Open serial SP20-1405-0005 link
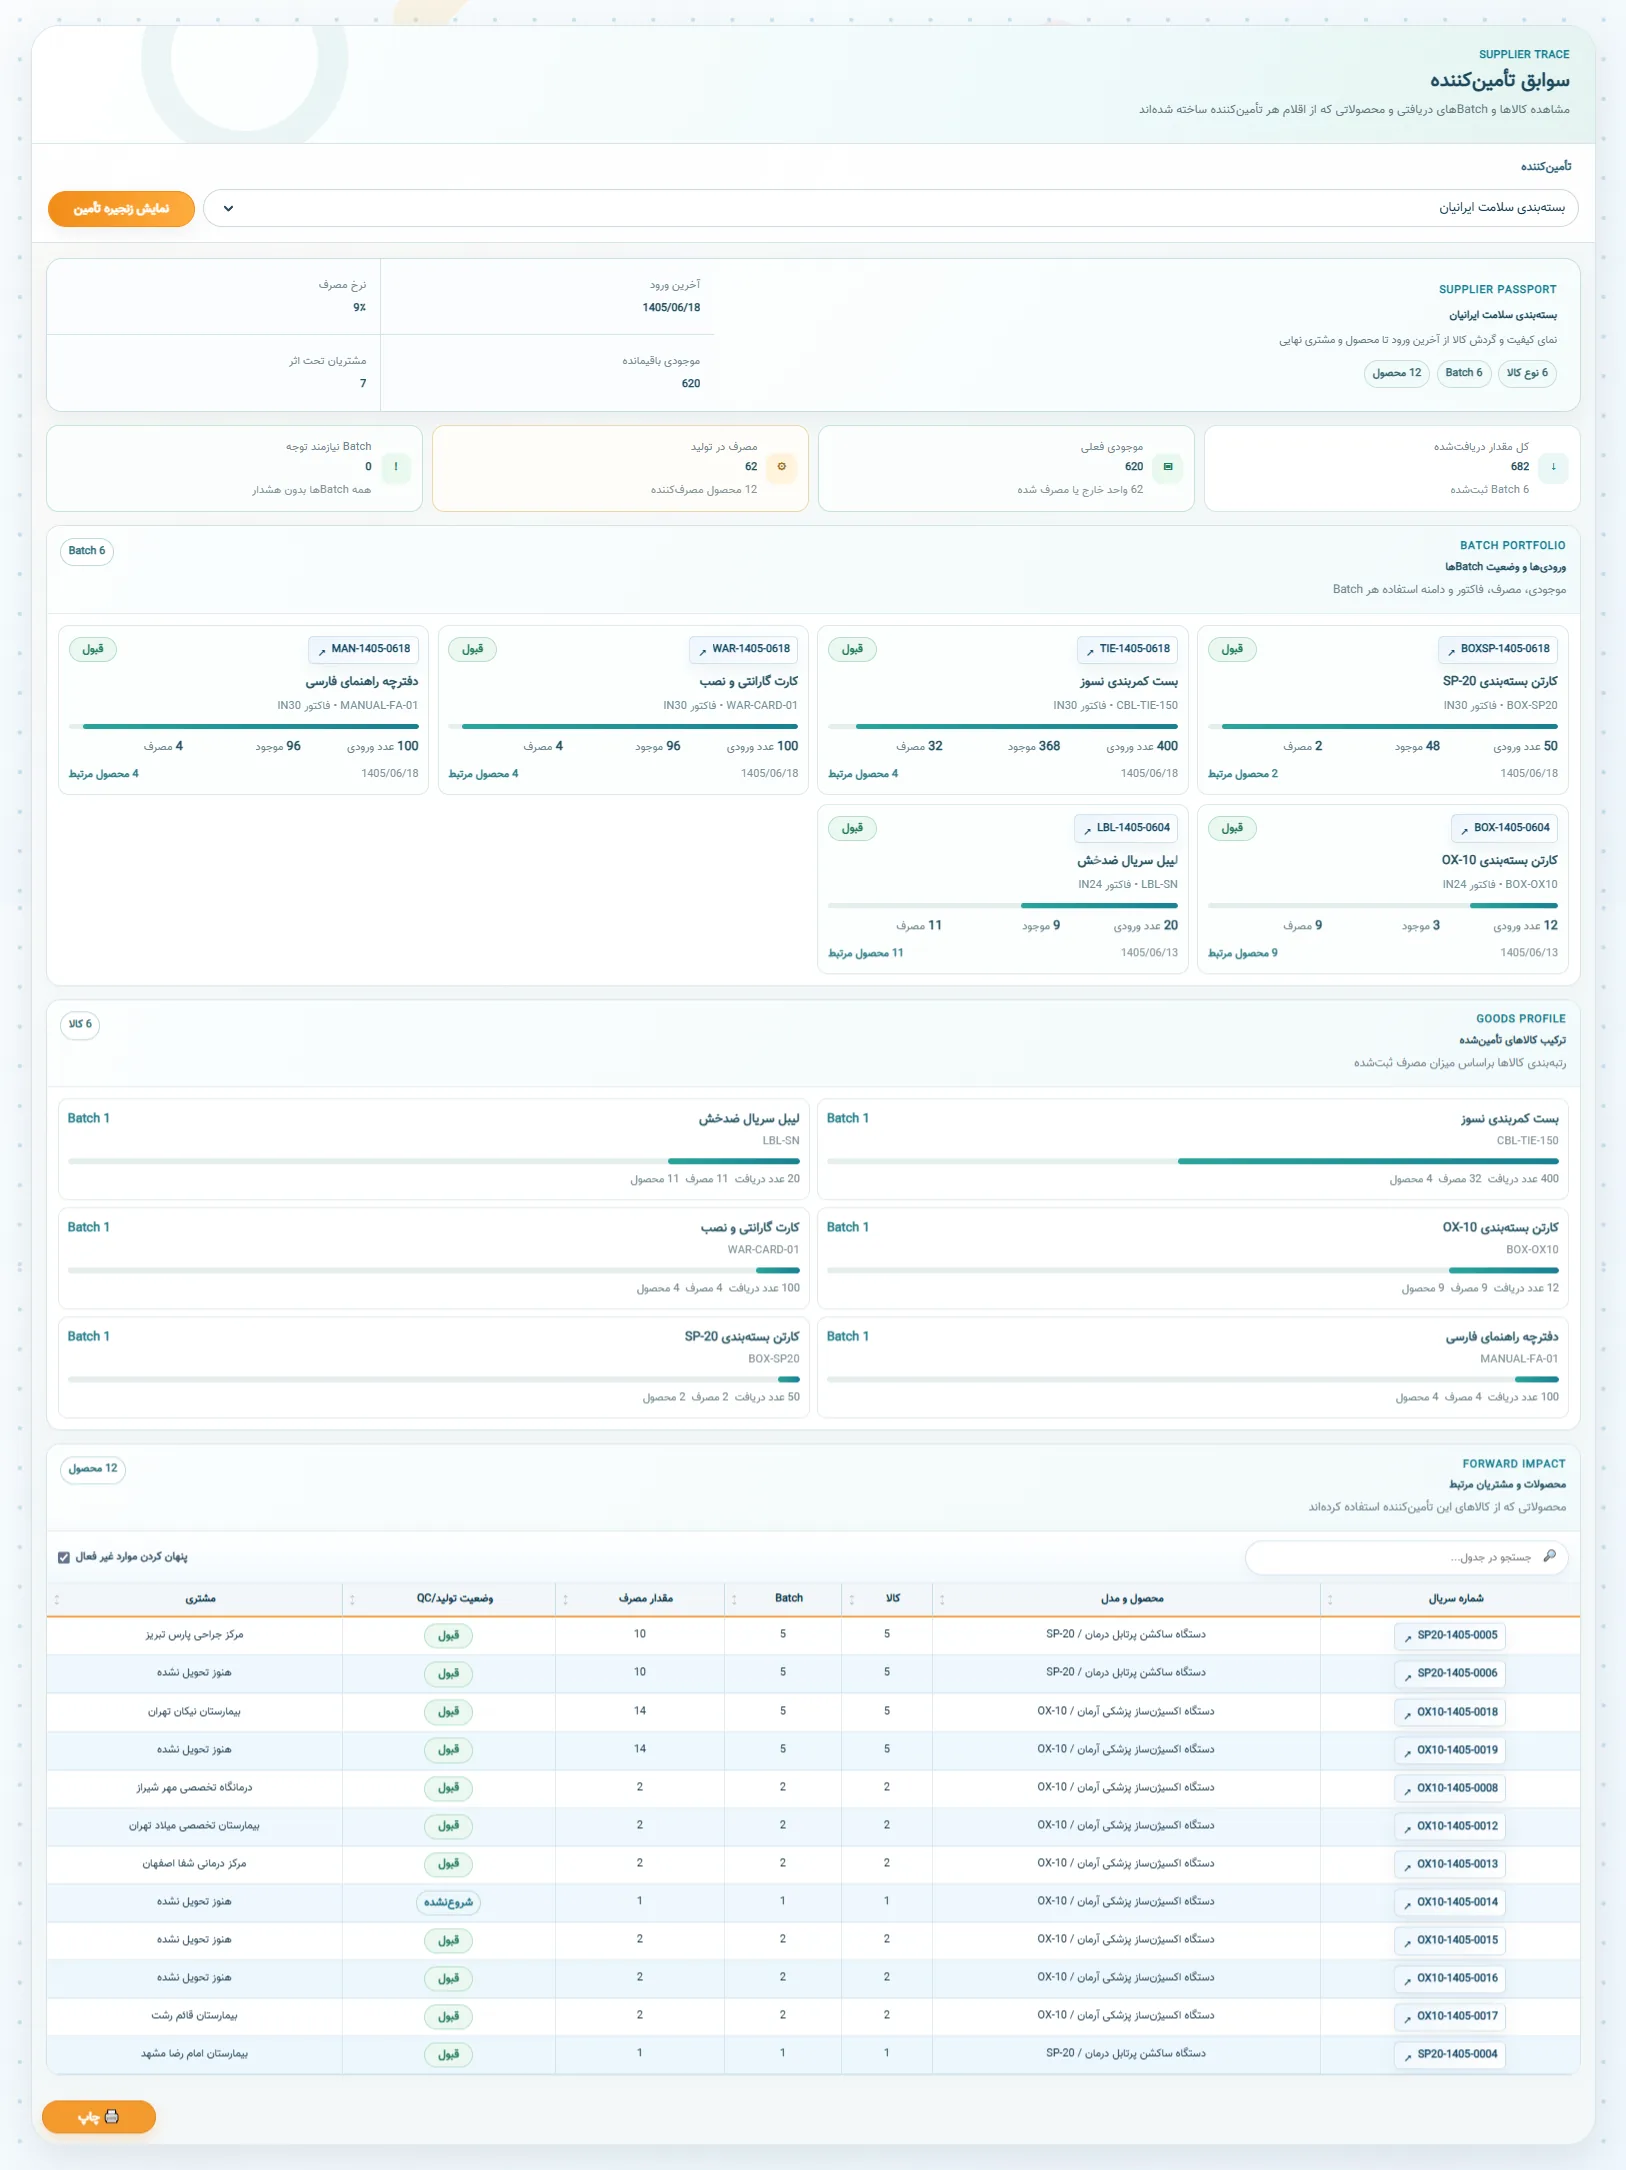This screenshot has width=1626, height=2170. (1450, 1636)
